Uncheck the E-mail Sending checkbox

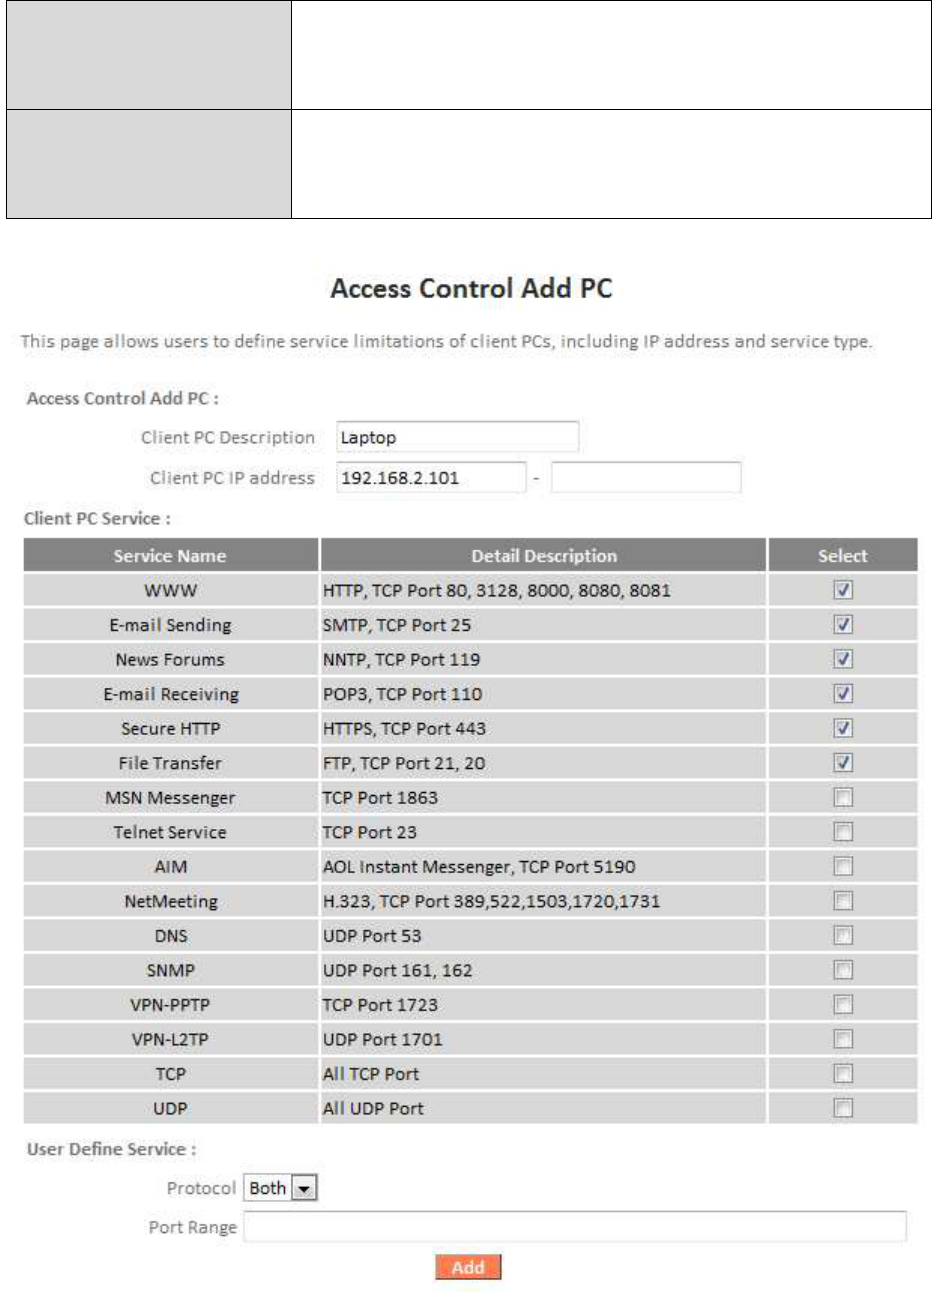[x=843, y=625]
